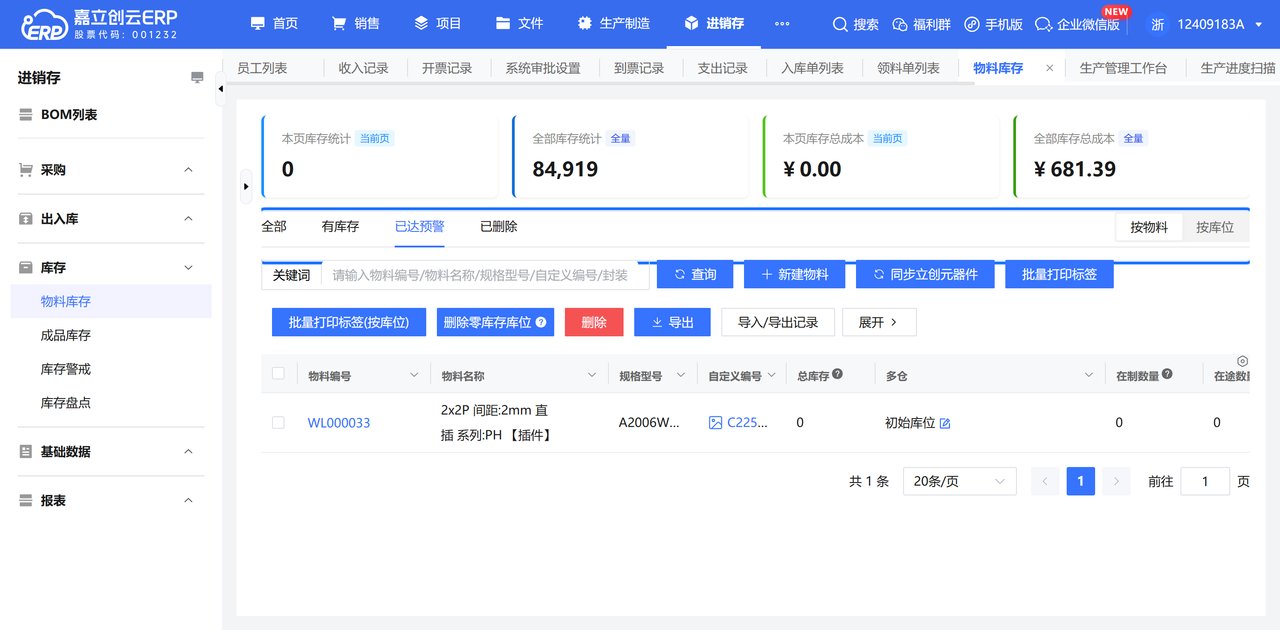Click the 前往 page number input
The image size is (1280, 630).
pos(1205,481)
